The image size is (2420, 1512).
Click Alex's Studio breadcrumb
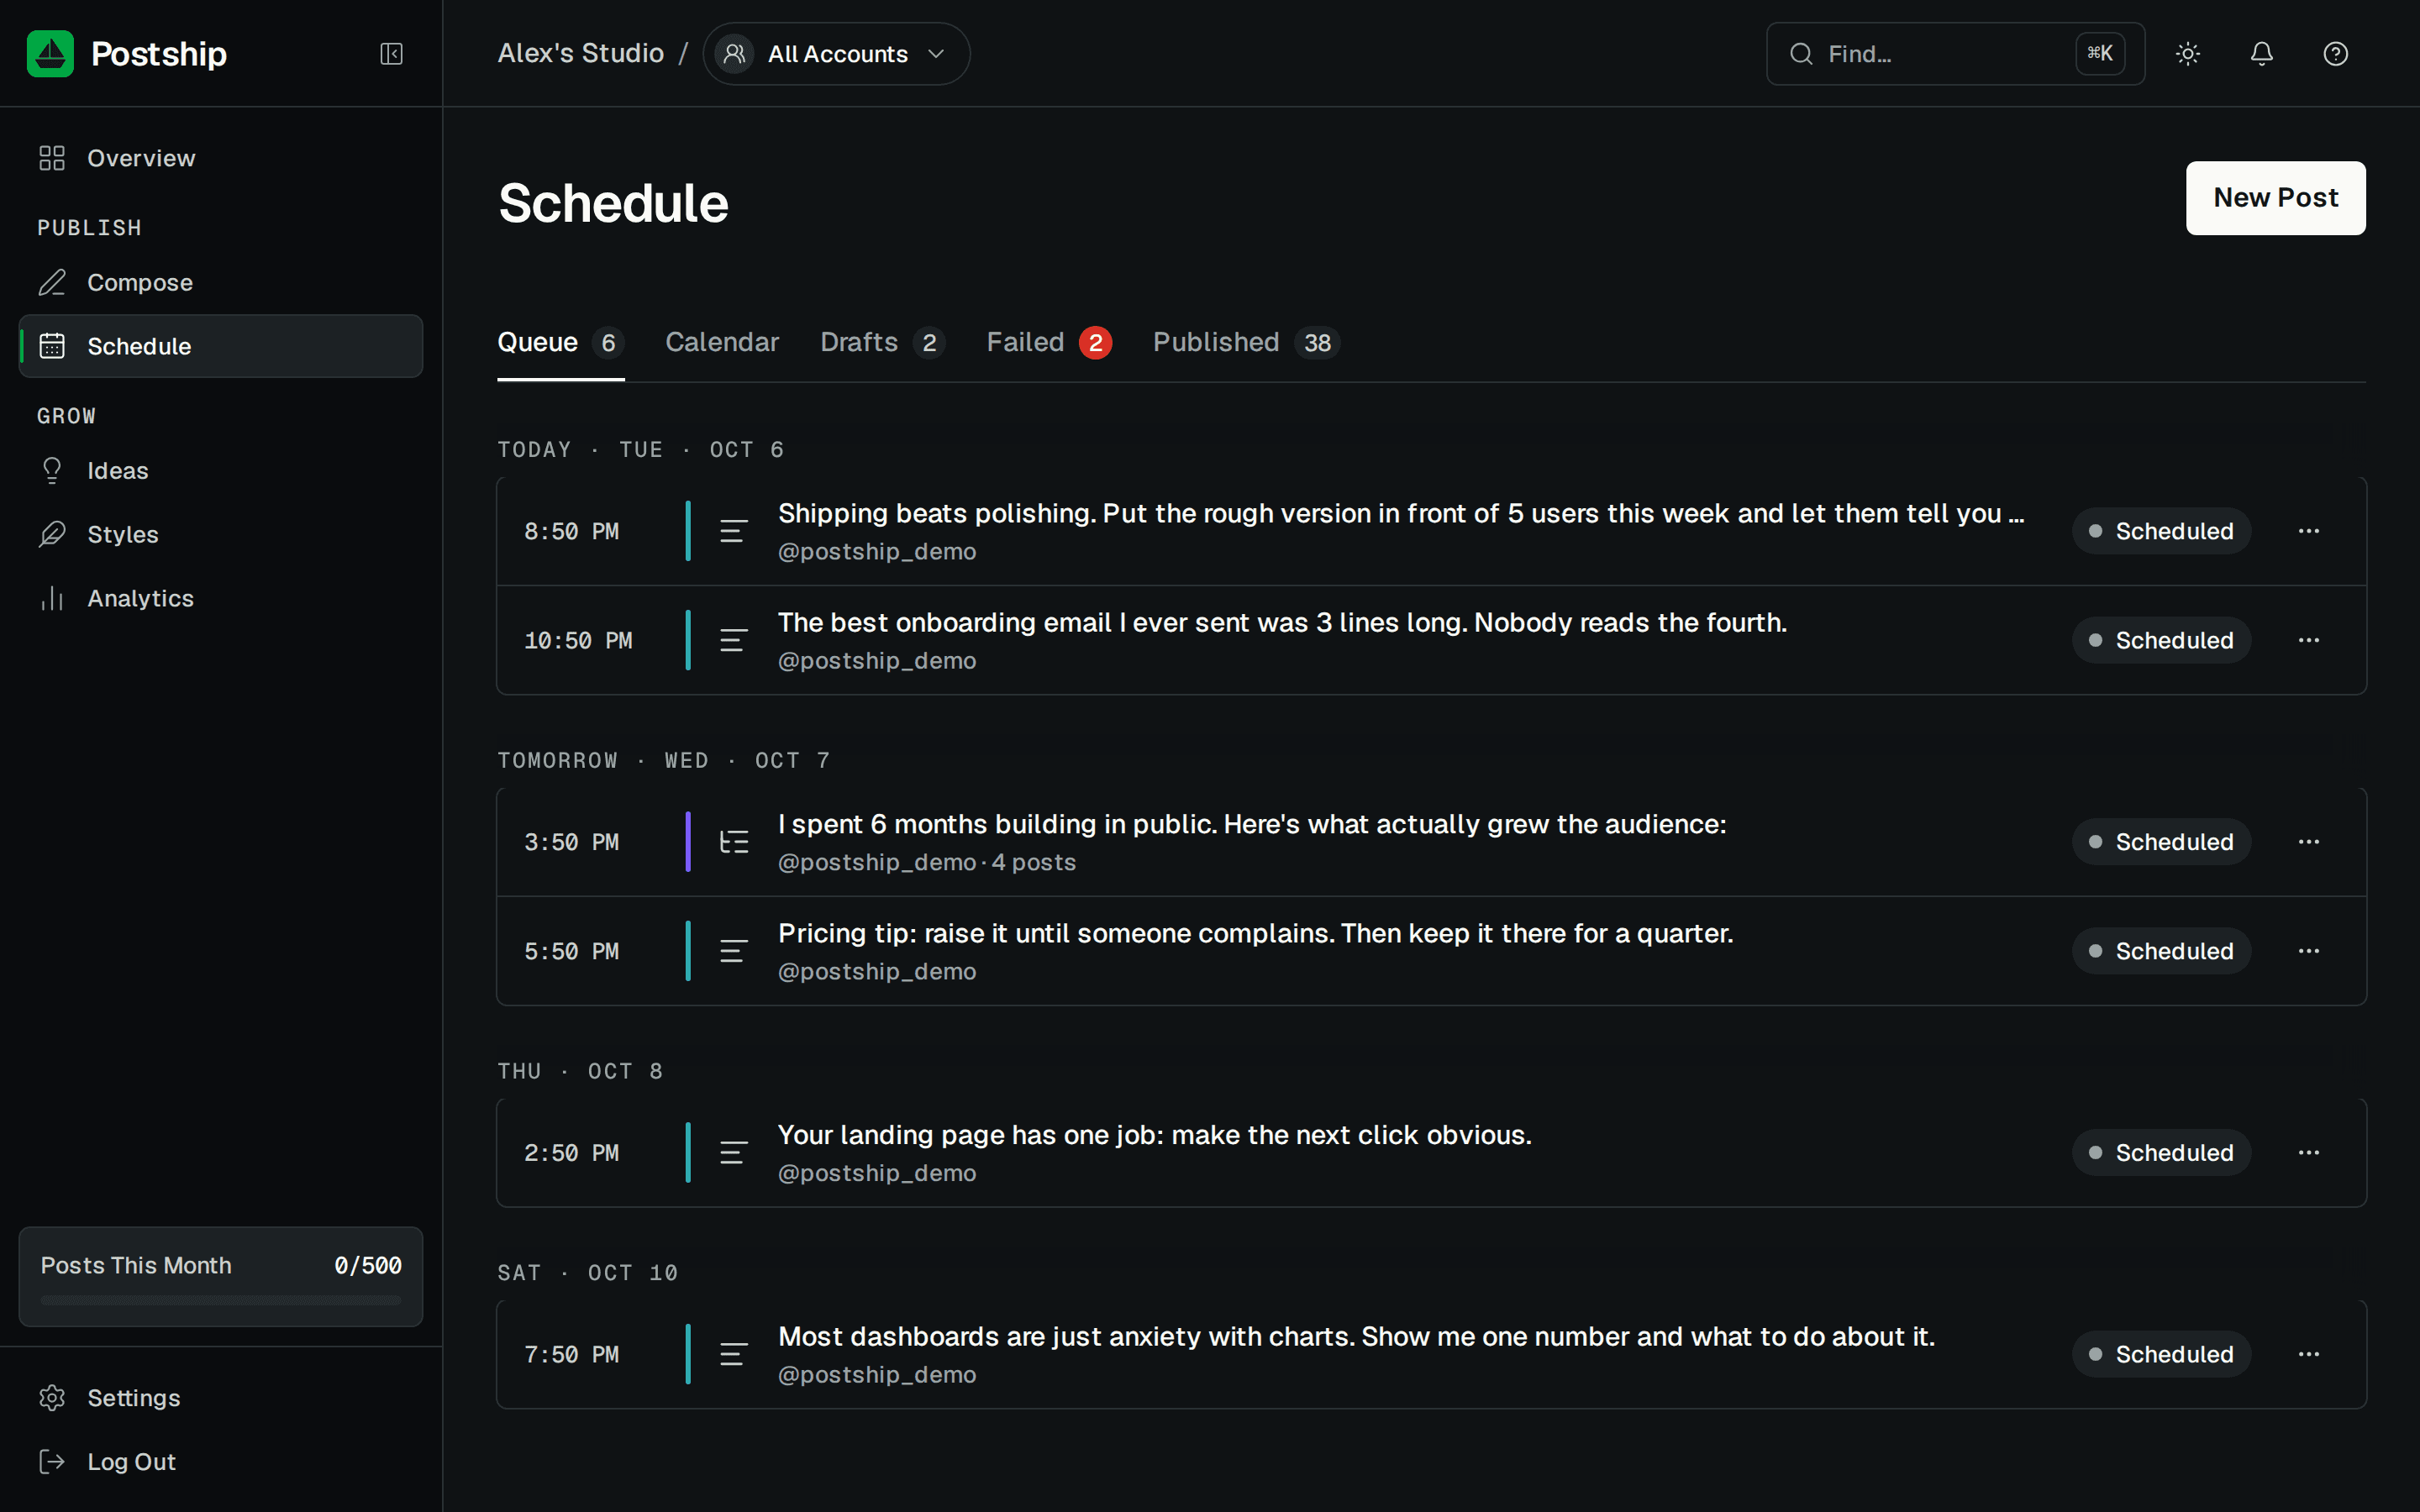[581, 53]
